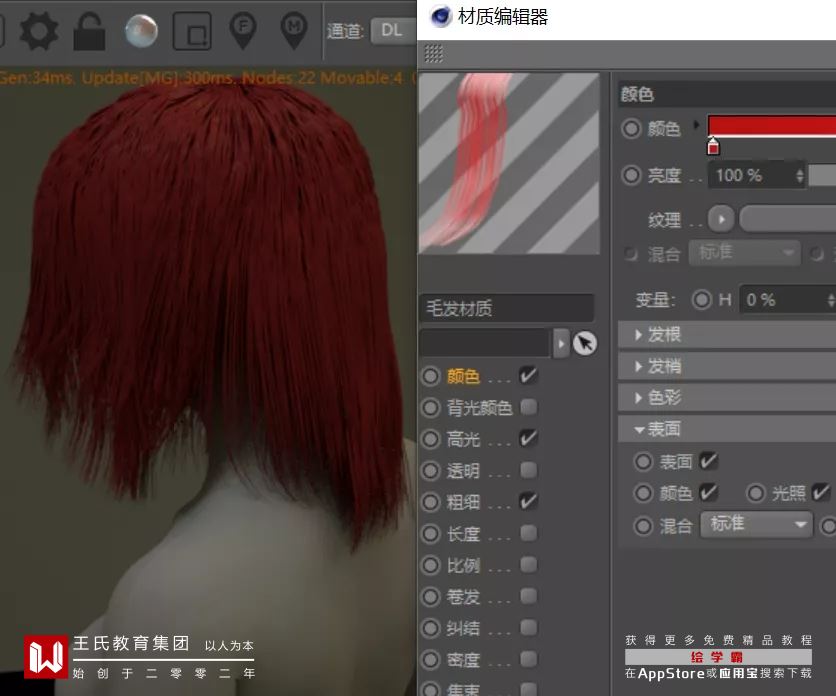Screen dimensions: 836x696
Task: Open the surface 混合 标准 dropdown
Action: click(x=757, y=525)
